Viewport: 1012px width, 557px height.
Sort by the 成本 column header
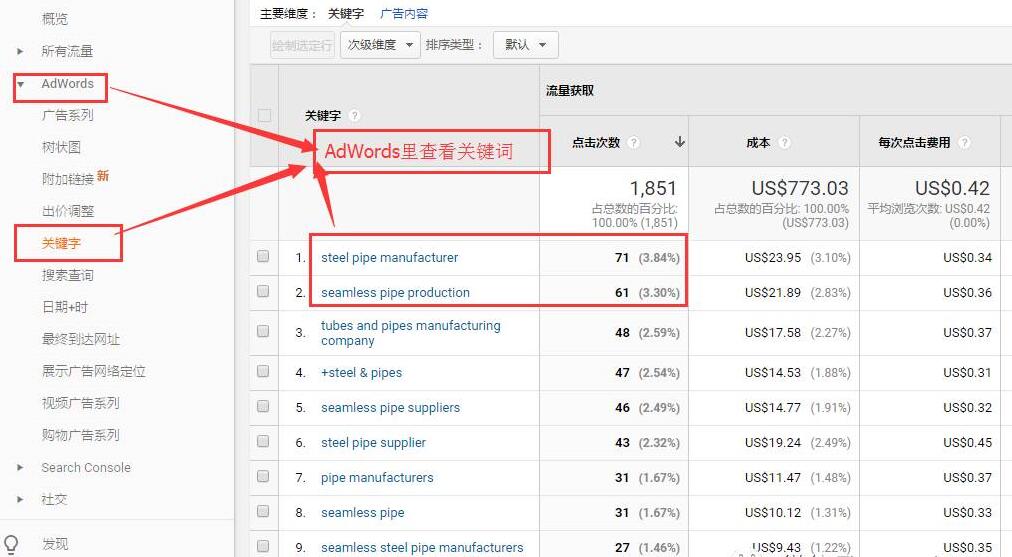click(758, 143)
